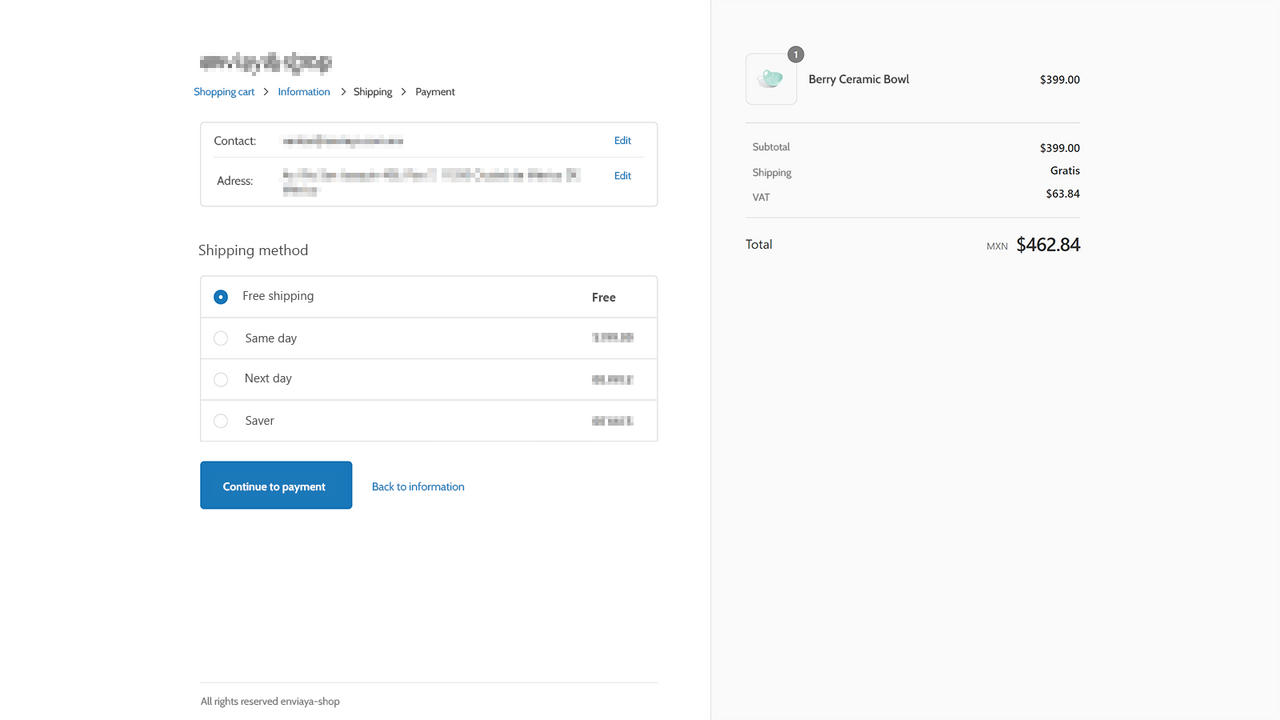This screenshot has height=720, width=1280.
Task: Click the Berry Ceramic Bowl thumbnail
Action: pyautogui.click(x=771, y=79)
